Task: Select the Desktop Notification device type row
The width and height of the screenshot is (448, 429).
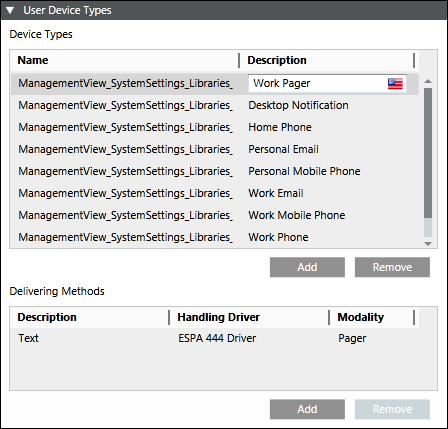Action: point(215,105)
